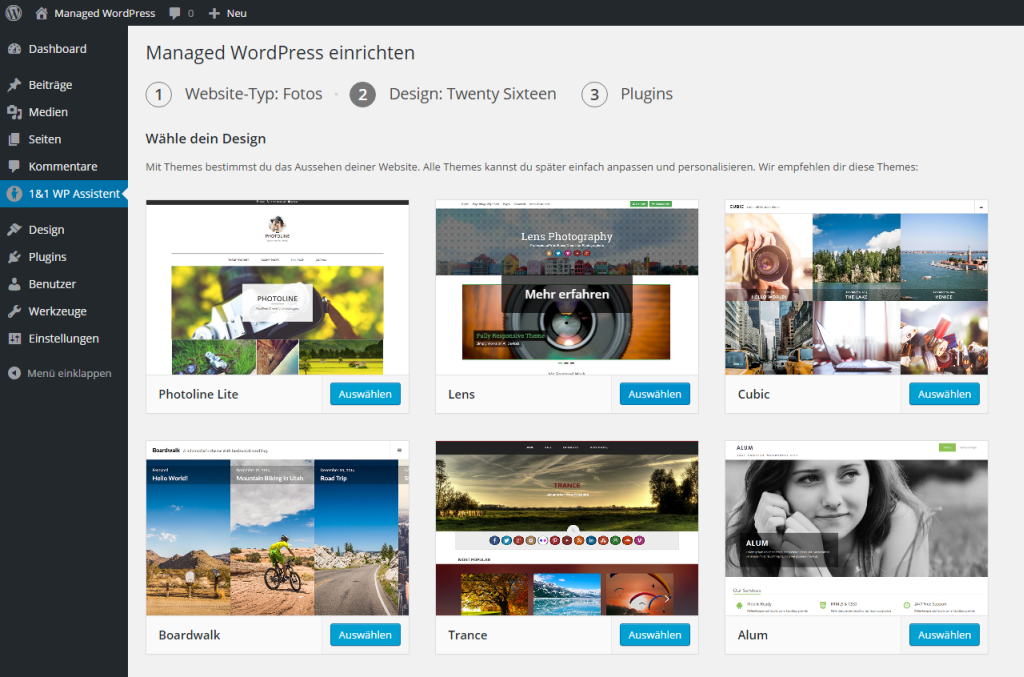Screen dimensions: 1024x677
Task: Choose Auswählen for Alum theme
Action: pos(944,635)
